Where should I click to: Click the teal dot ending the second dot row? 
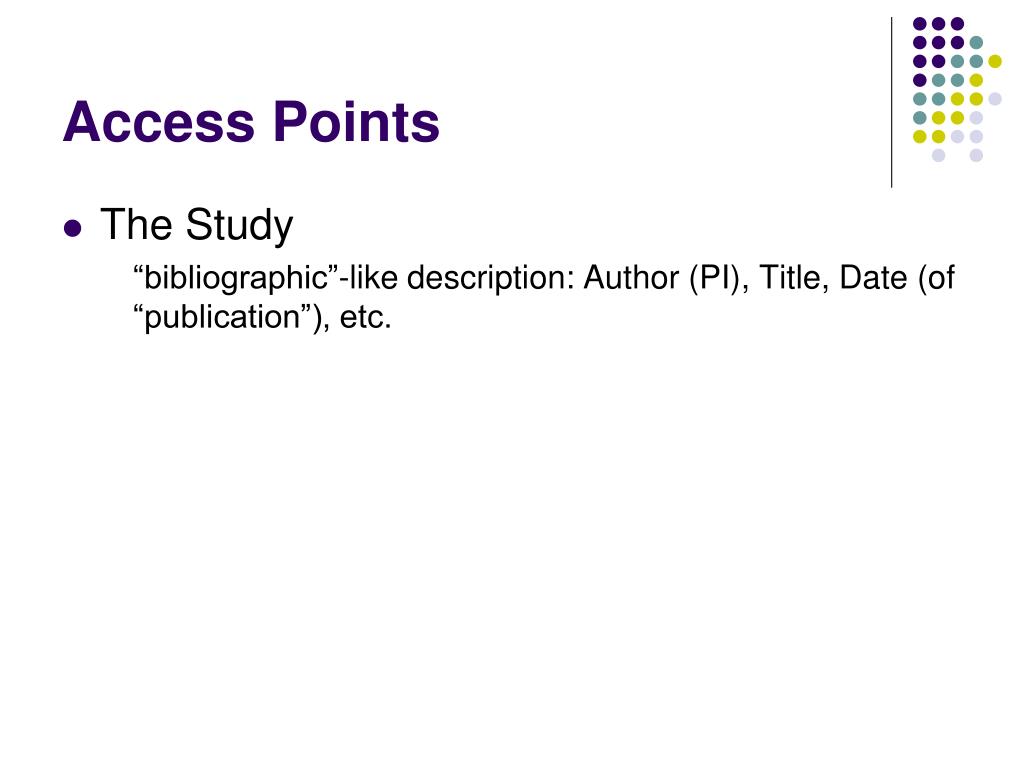tap(976, 43)
